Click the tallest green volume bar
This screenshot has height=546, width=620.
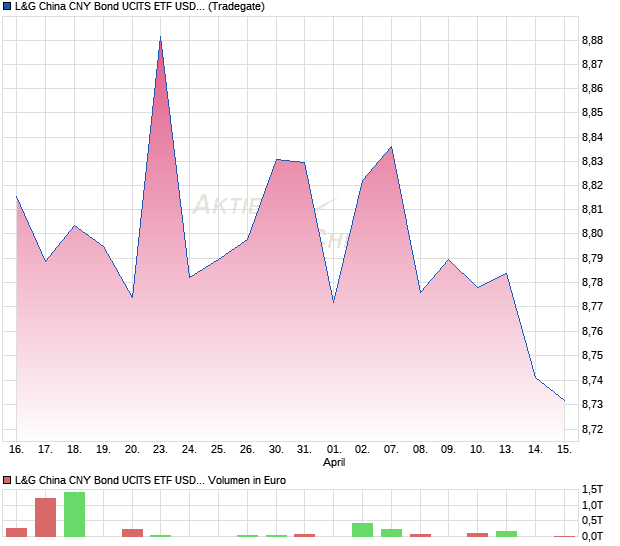[74, 514]
